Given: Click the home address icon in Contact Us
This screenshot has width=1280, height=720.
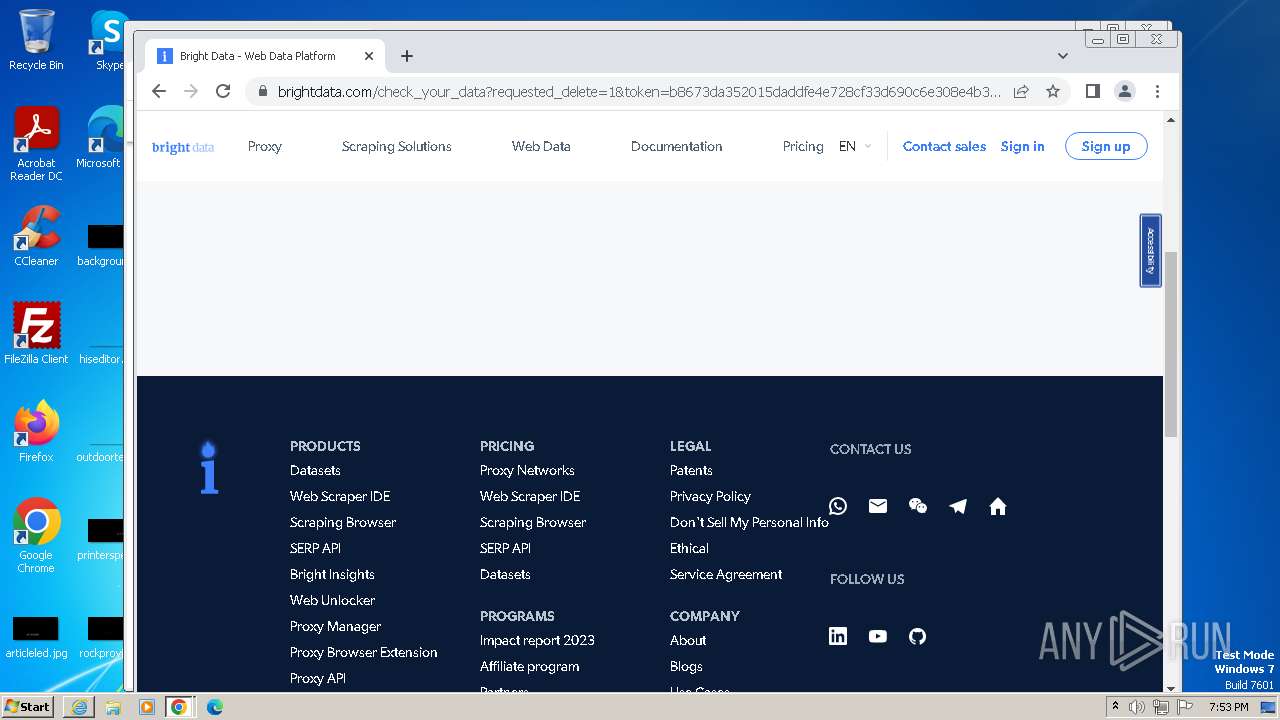Looking at the screenshot, I should pyautogui.click(x=998, y=506).
